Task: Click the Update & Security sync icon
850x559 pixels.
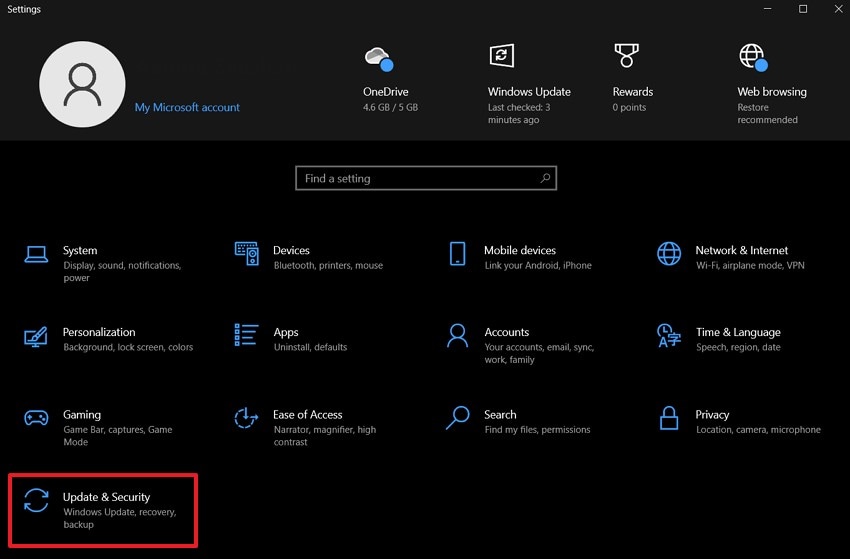Action: click(36, 500)
